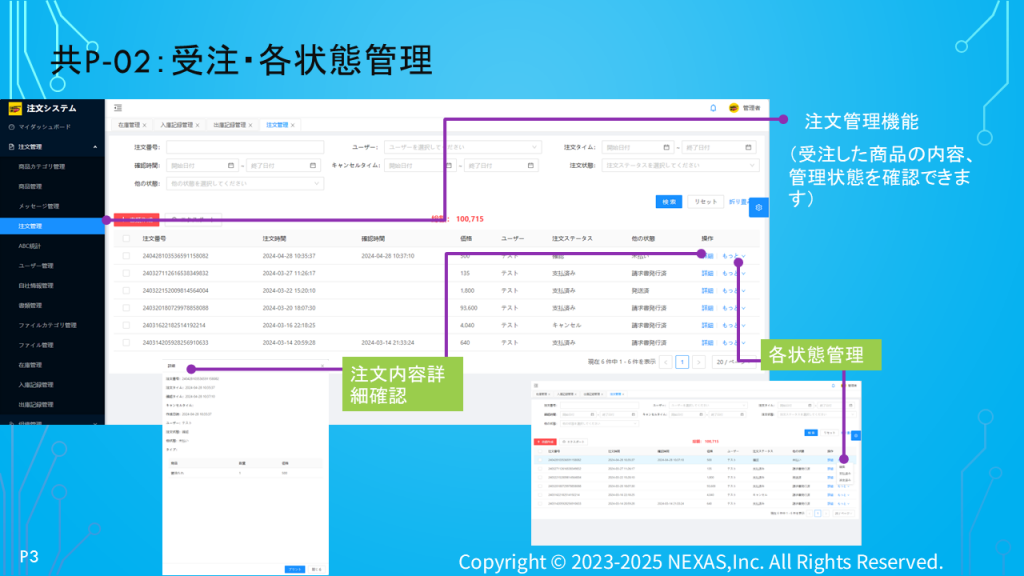Click calendar icon in 確認時間 start date
The height and width of the screenshot is (576, 1024).
(x=231, y=165)
